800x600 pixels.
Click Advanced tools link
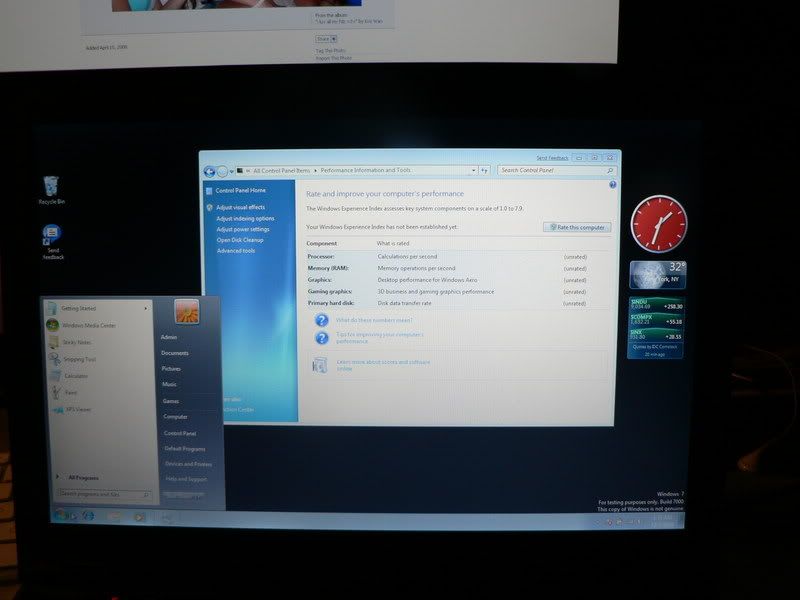pyautogui.click(x=236, y=251)
